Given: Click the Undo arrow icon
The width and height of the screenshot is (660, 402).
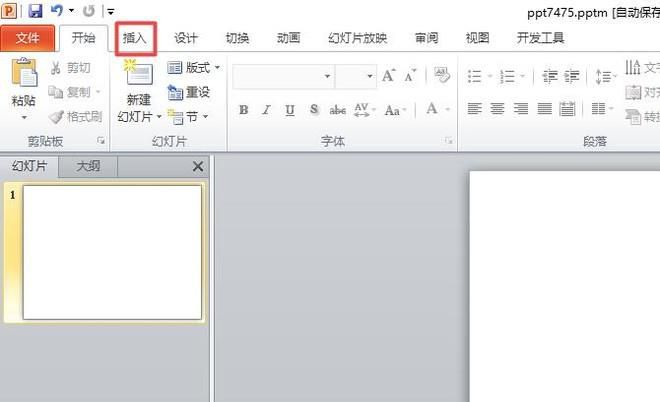Looking at the screenshot, I should tap(57, 10).
